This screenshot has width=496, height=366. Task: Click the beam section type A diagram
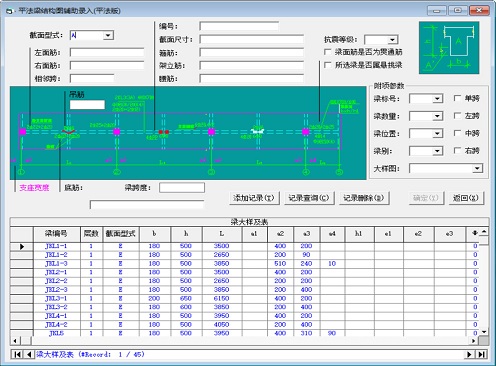point(449,48)
